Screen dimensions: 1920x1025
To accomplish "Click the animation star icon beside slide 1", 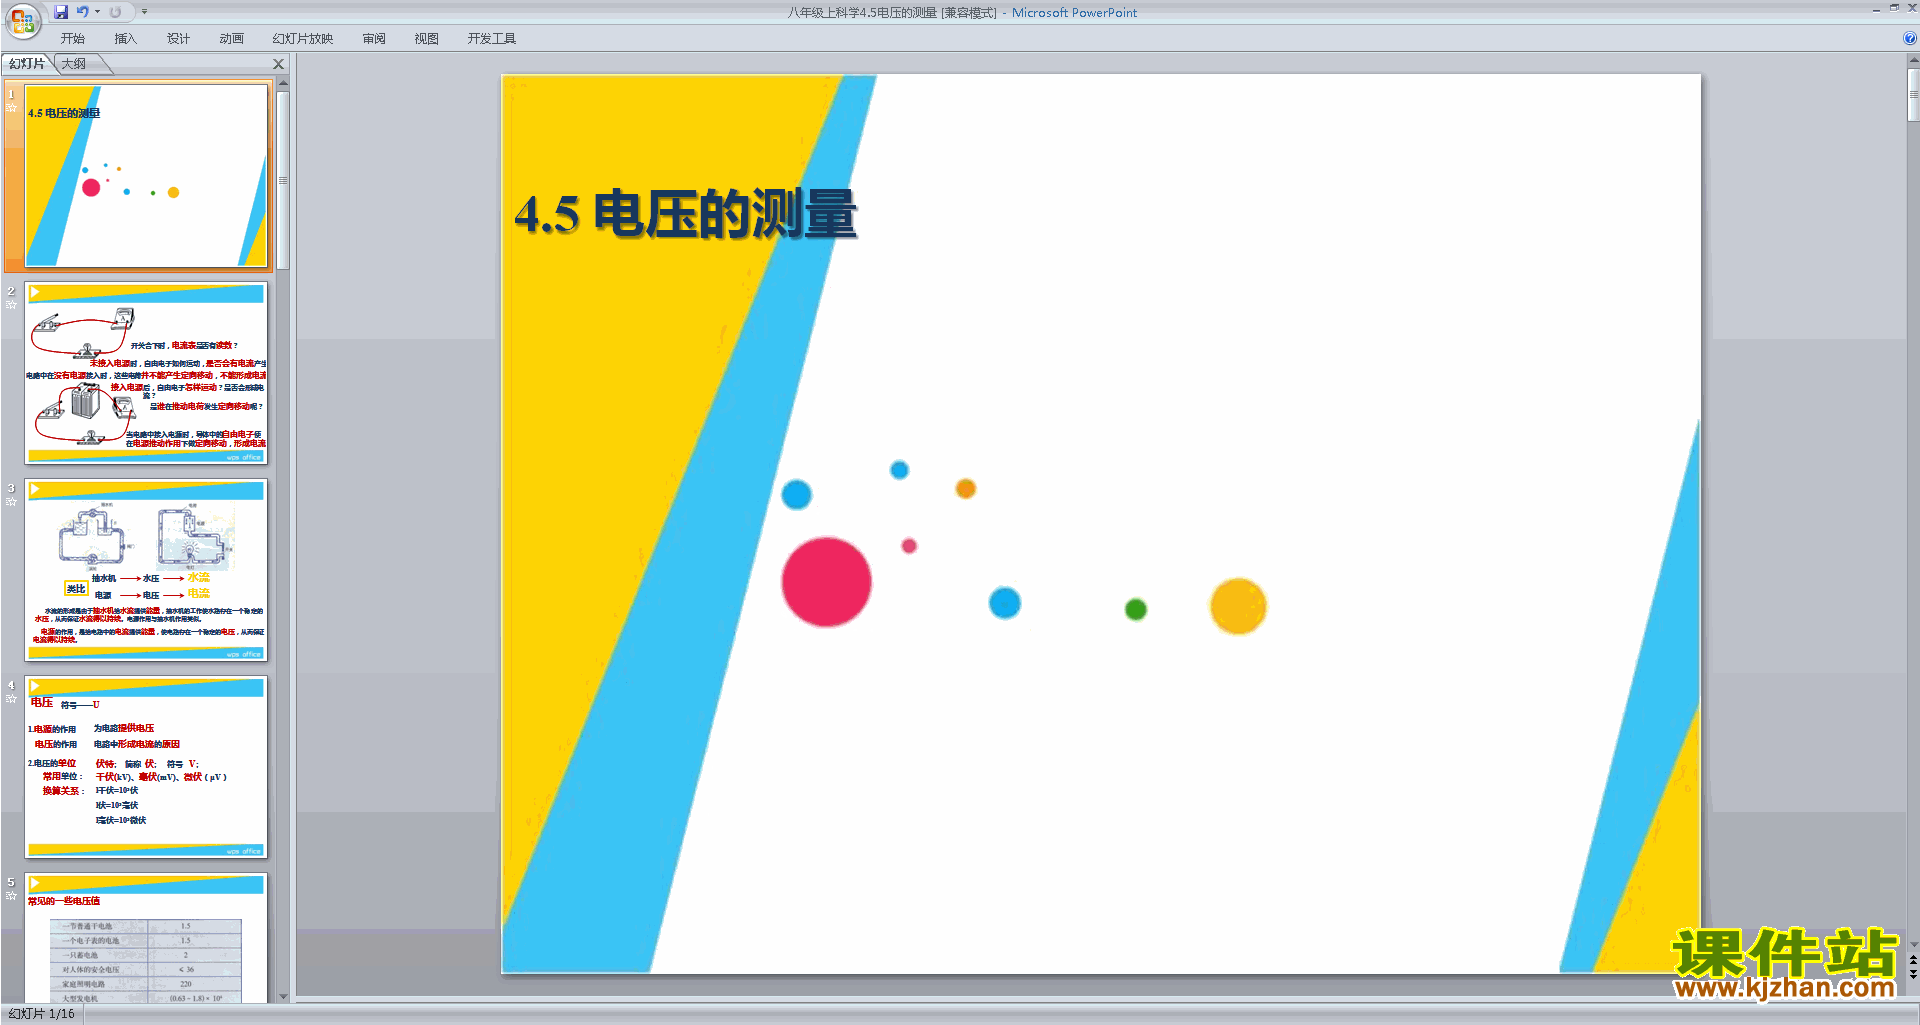I will click(x=11, y=107).
